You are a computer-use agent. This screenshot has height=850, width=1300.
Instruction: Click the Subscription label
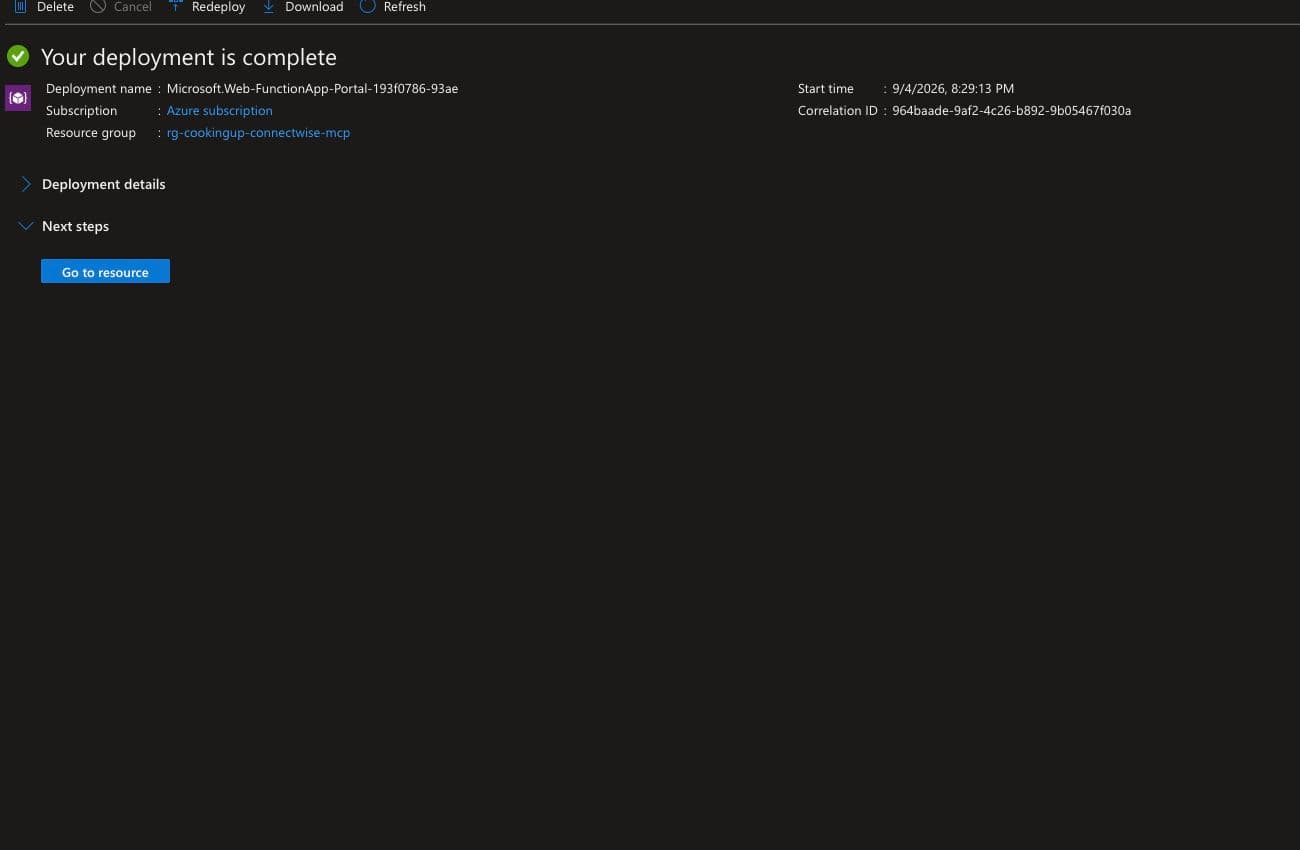pos(81,111)
